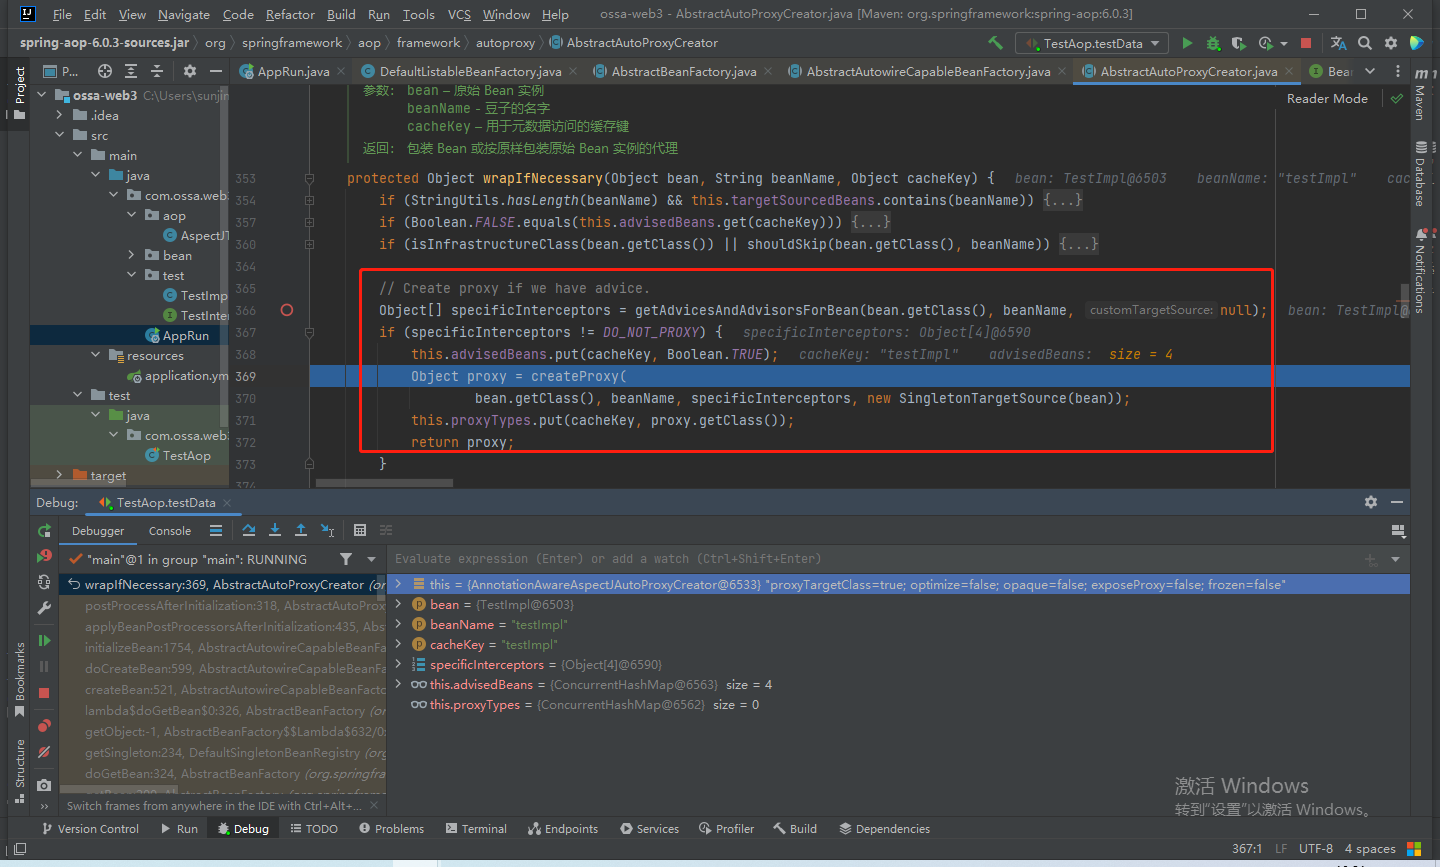The width and height of the screenshot is (1440, 867).
Task: Expand the specificInterceptors variable node
Action: (399, 664)
